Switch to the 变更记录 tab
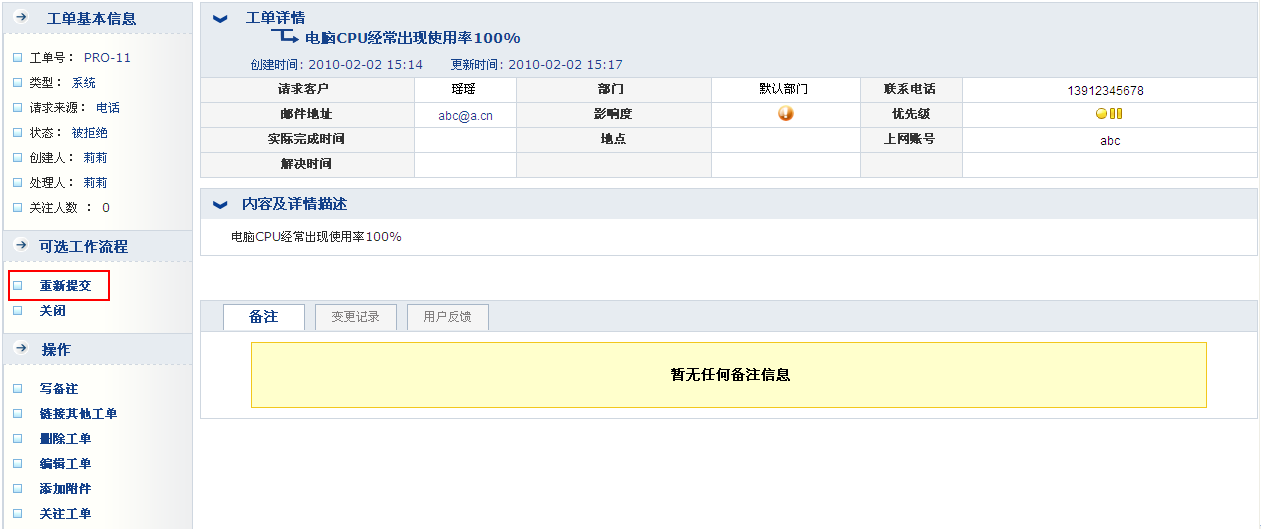Screen dimensions: 1261x529 tap(355, 317)
